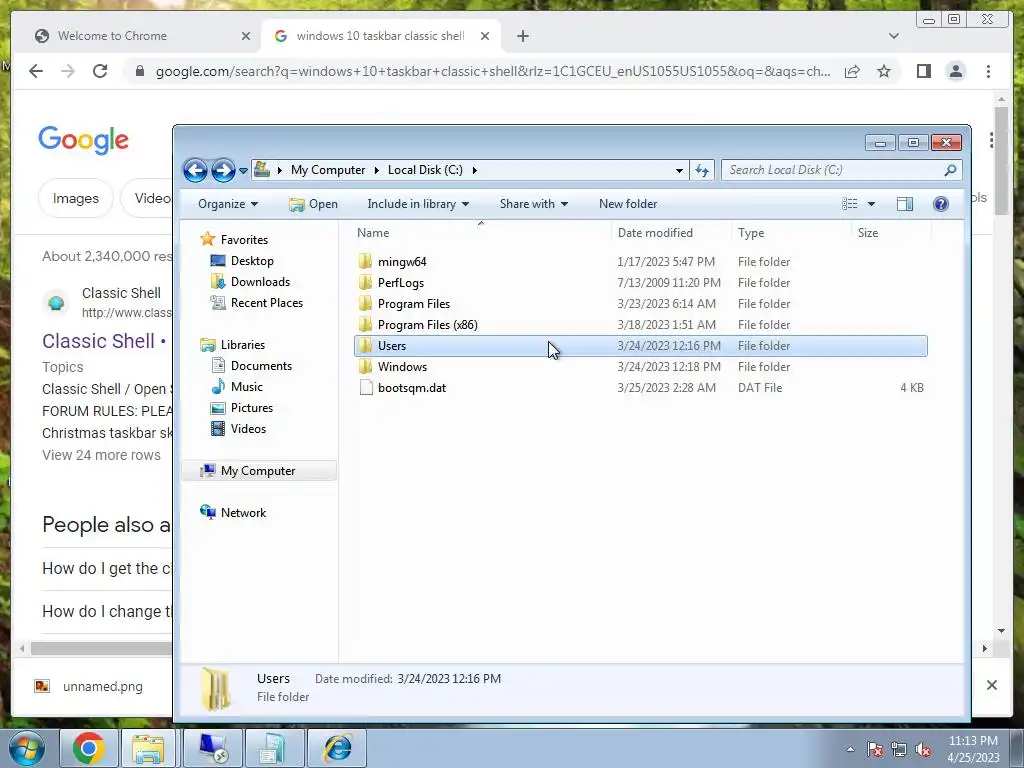
Task: Close the windows 10 taskbar classic shell tab
Action: coord(485,36)
